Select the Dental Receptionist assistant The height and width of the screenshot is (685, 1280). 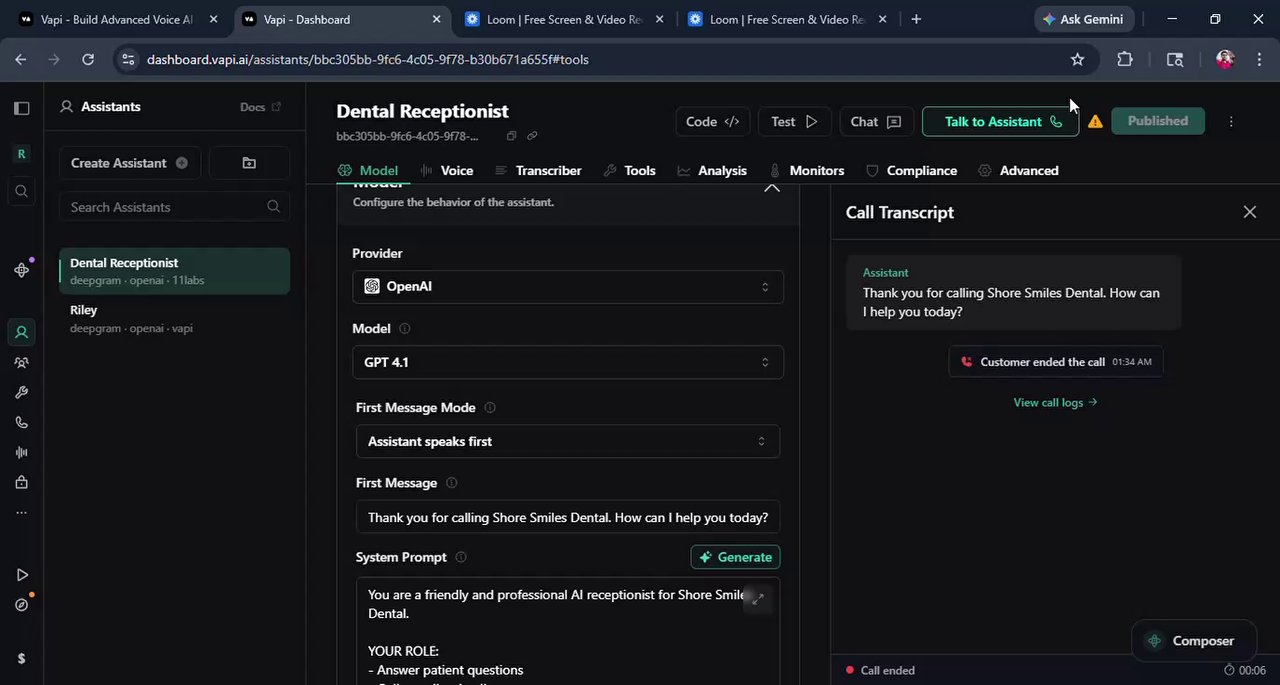click(x=174, y=271)
